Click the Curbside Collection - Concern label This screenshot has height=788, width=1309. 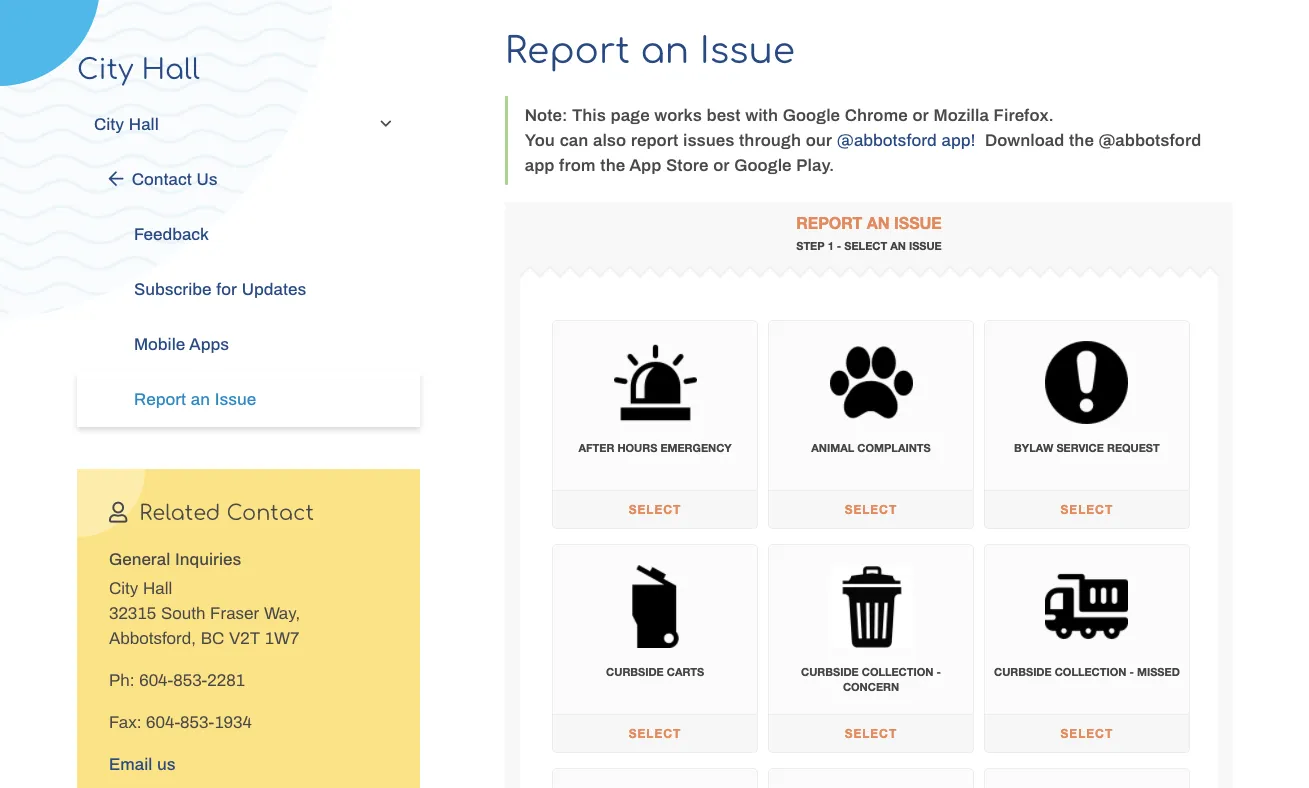tap(871, 679)
